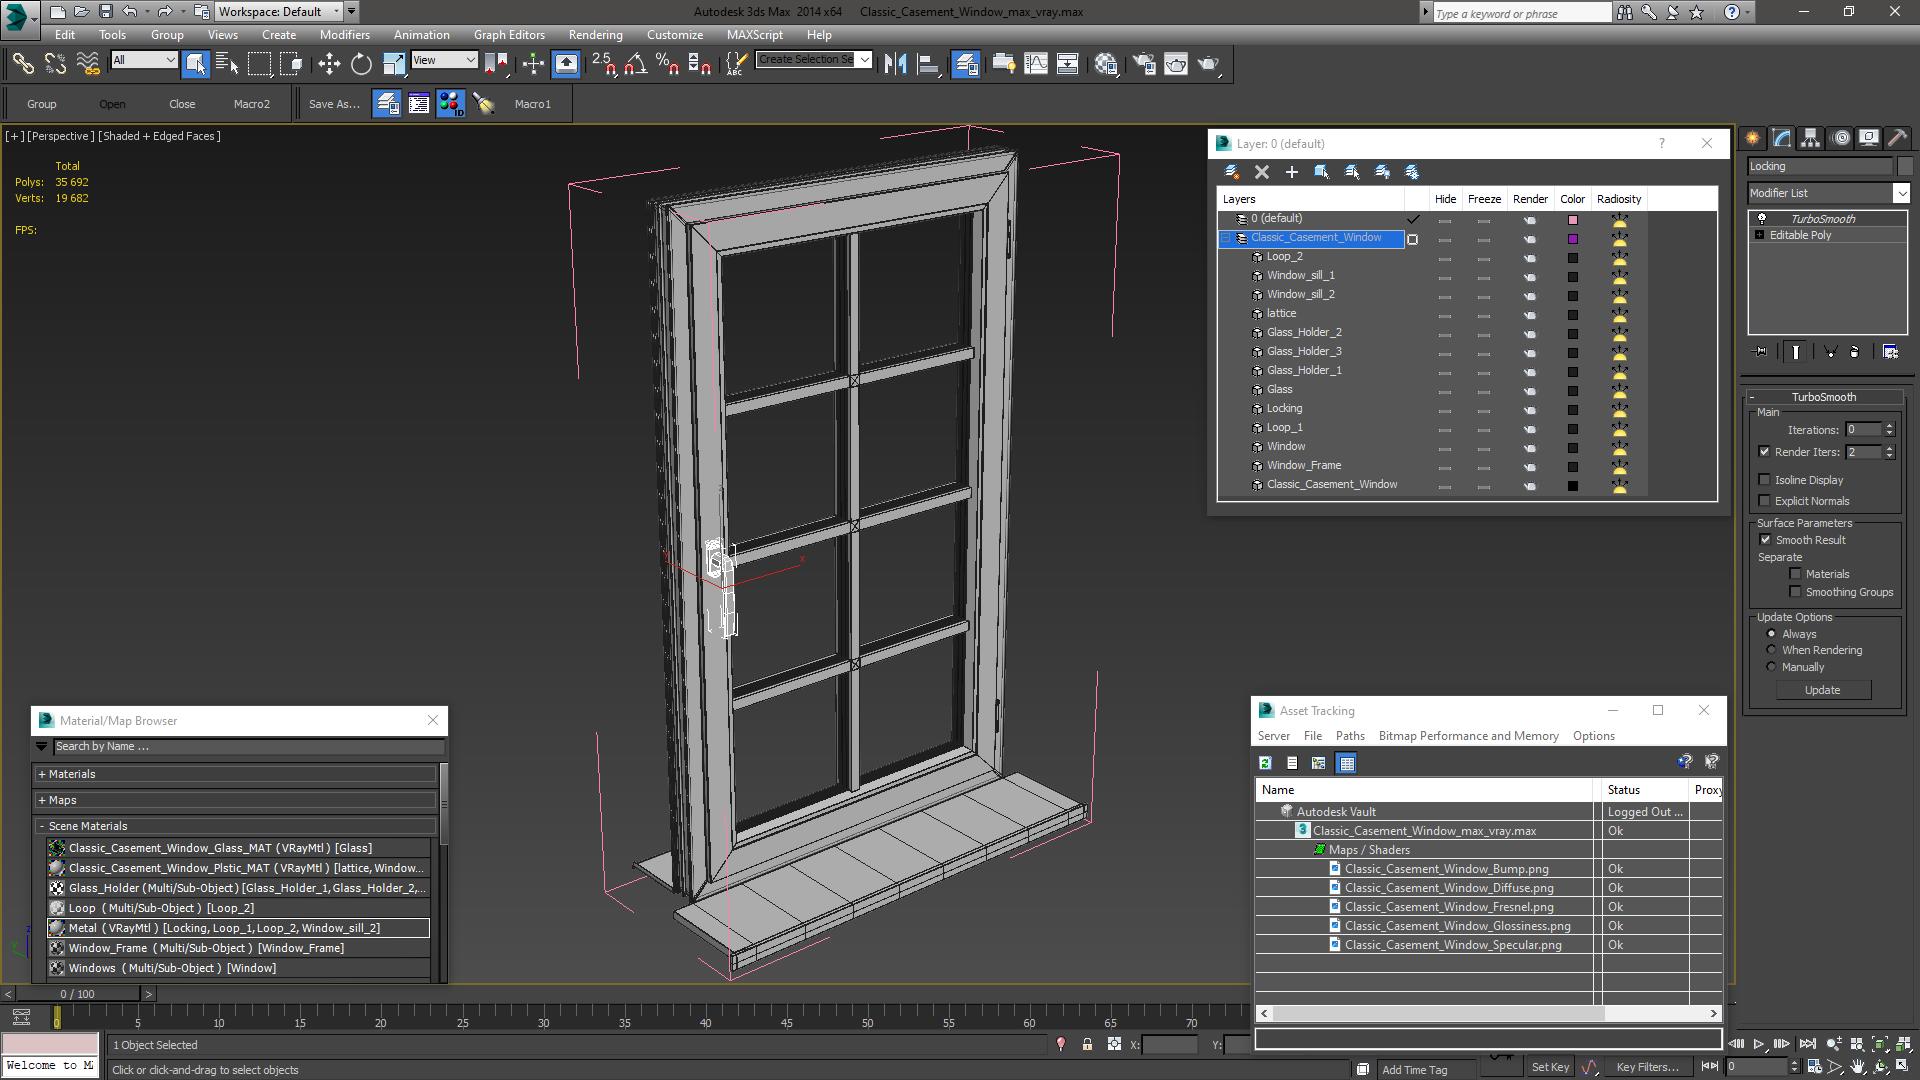Click the Render Production teapot icon
This screenshot has width=1920, height=1080.
(x=1208, y=64)
